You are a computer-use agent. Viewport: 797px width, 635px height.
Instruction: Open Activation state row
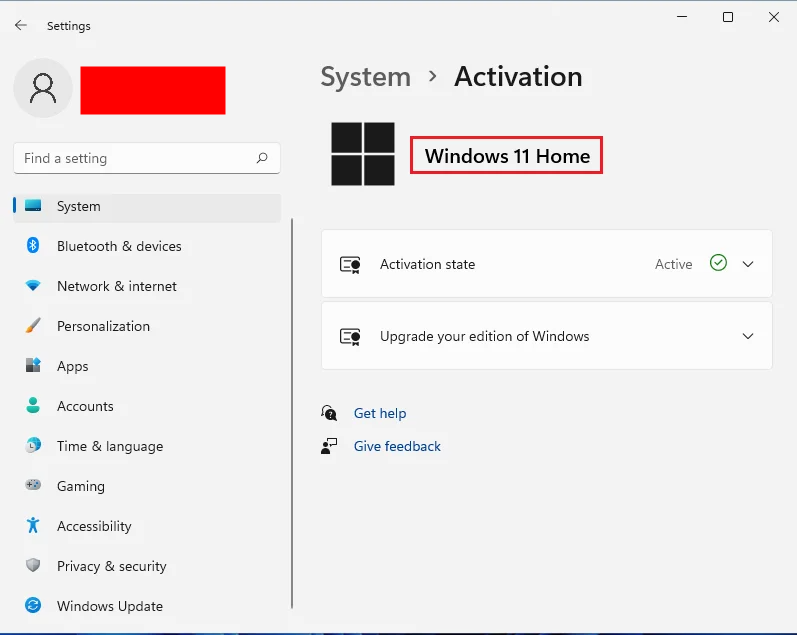[547, 263]
